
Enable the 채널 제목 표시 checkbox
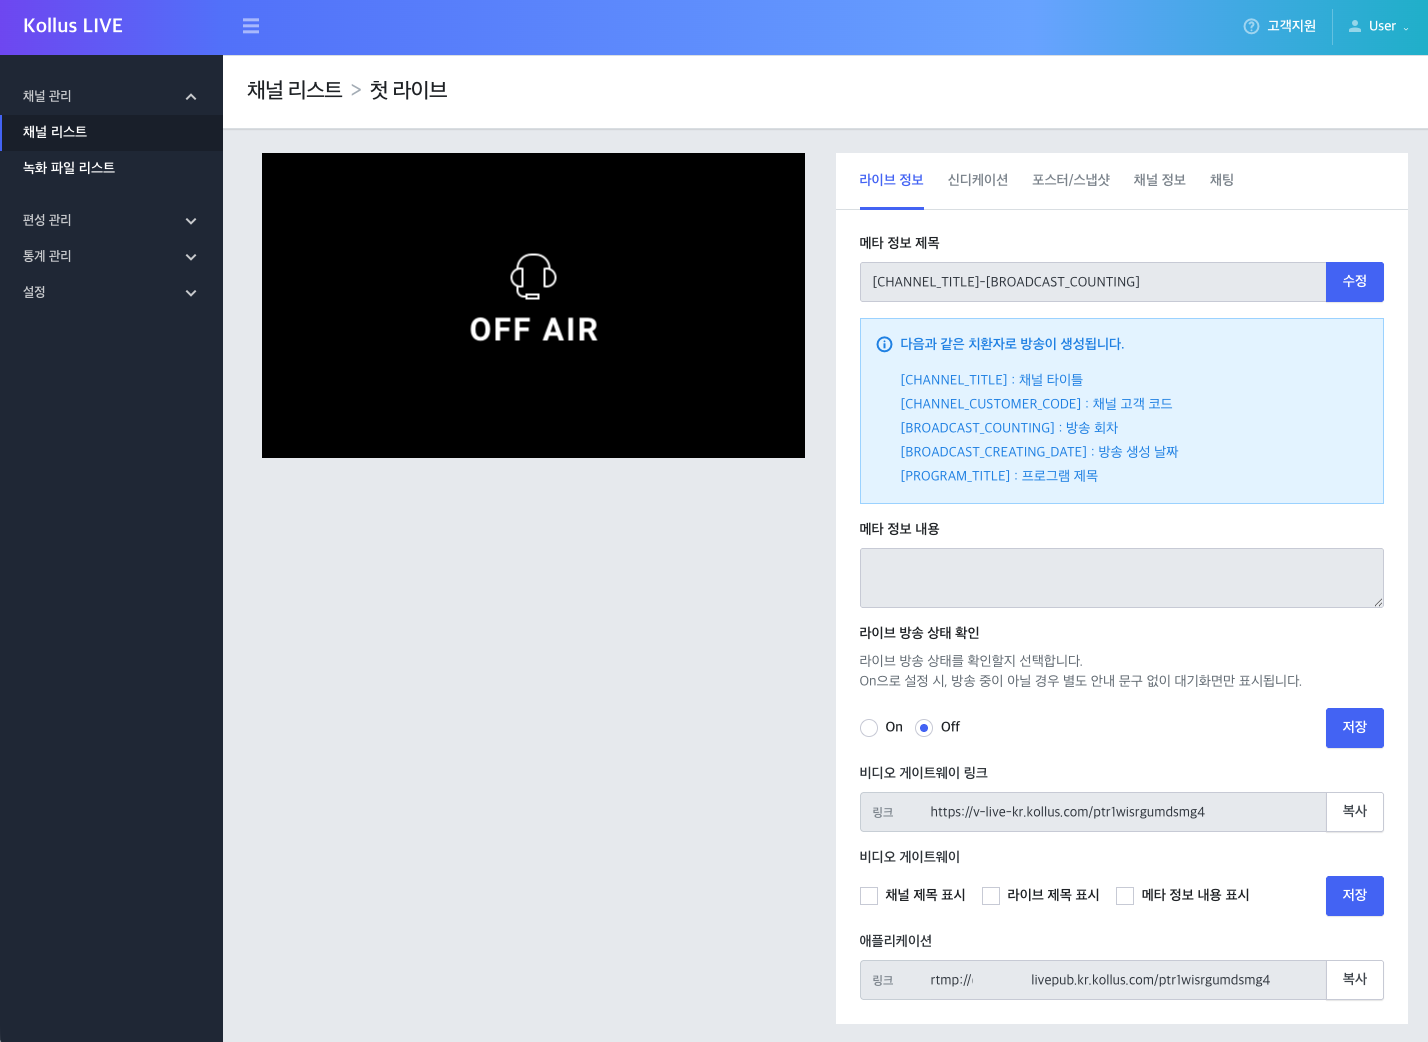pos(869,896)
